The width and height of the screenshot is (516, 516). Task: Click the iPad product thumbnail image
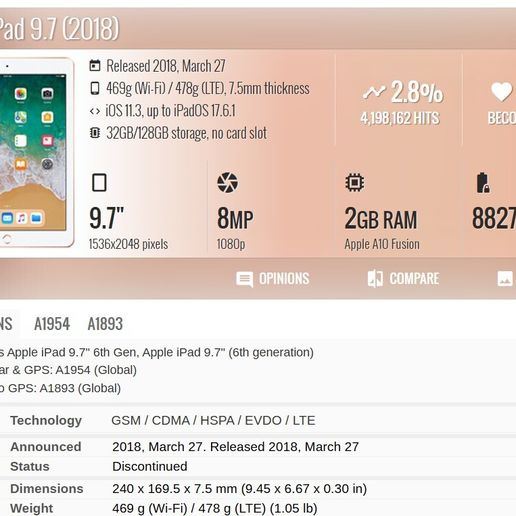pyautogui.click(x=36, y=153)
